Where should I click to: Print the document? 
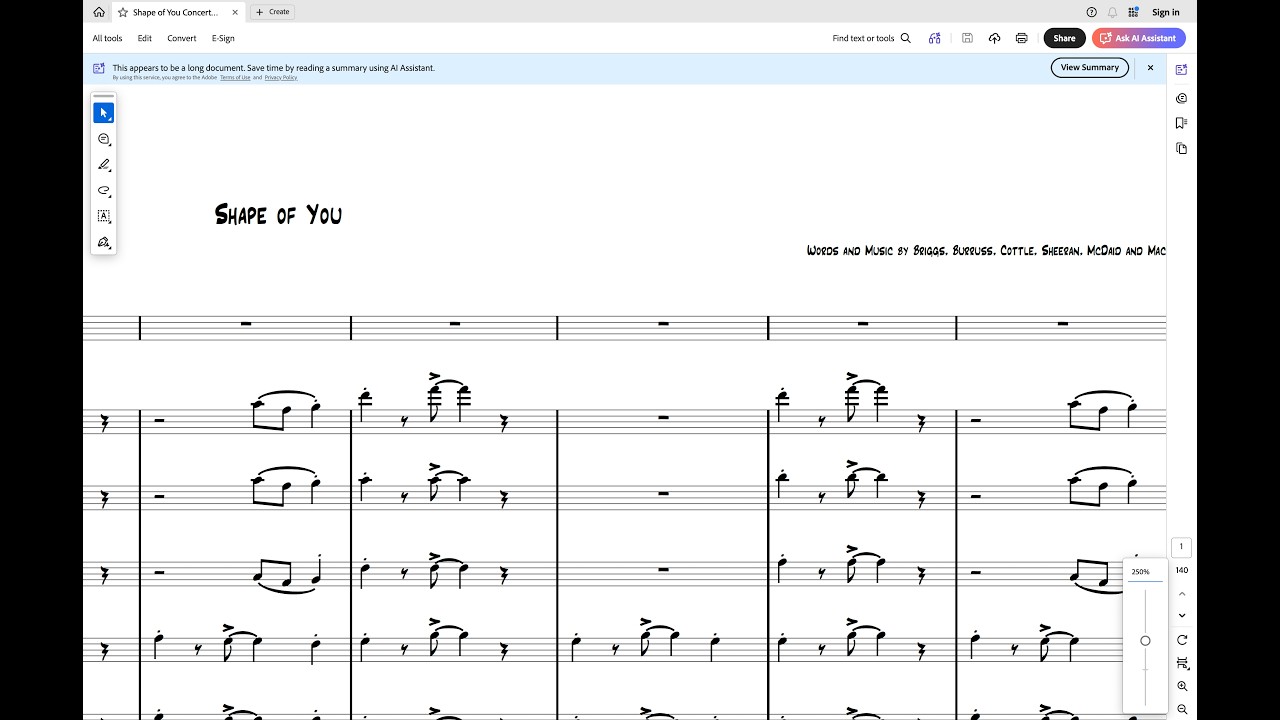1021,38
